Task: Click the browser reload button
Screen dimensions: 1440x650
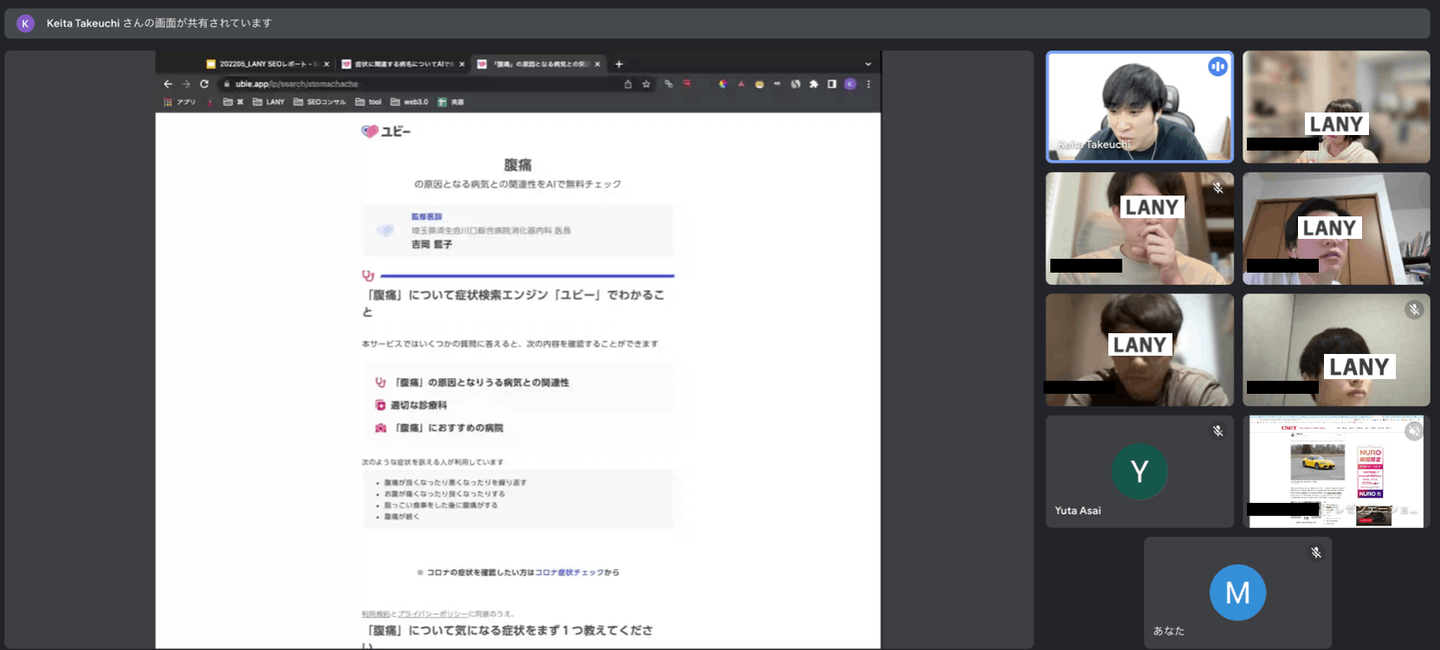Action: 204,84
